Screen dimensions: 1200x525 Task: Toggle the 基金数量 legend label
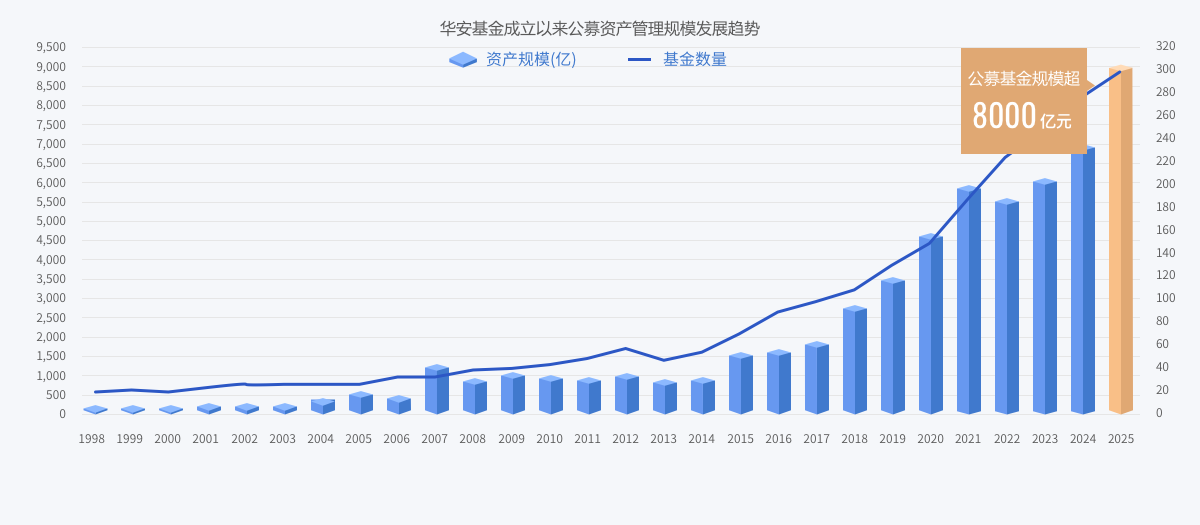click(x=695, y=60)
